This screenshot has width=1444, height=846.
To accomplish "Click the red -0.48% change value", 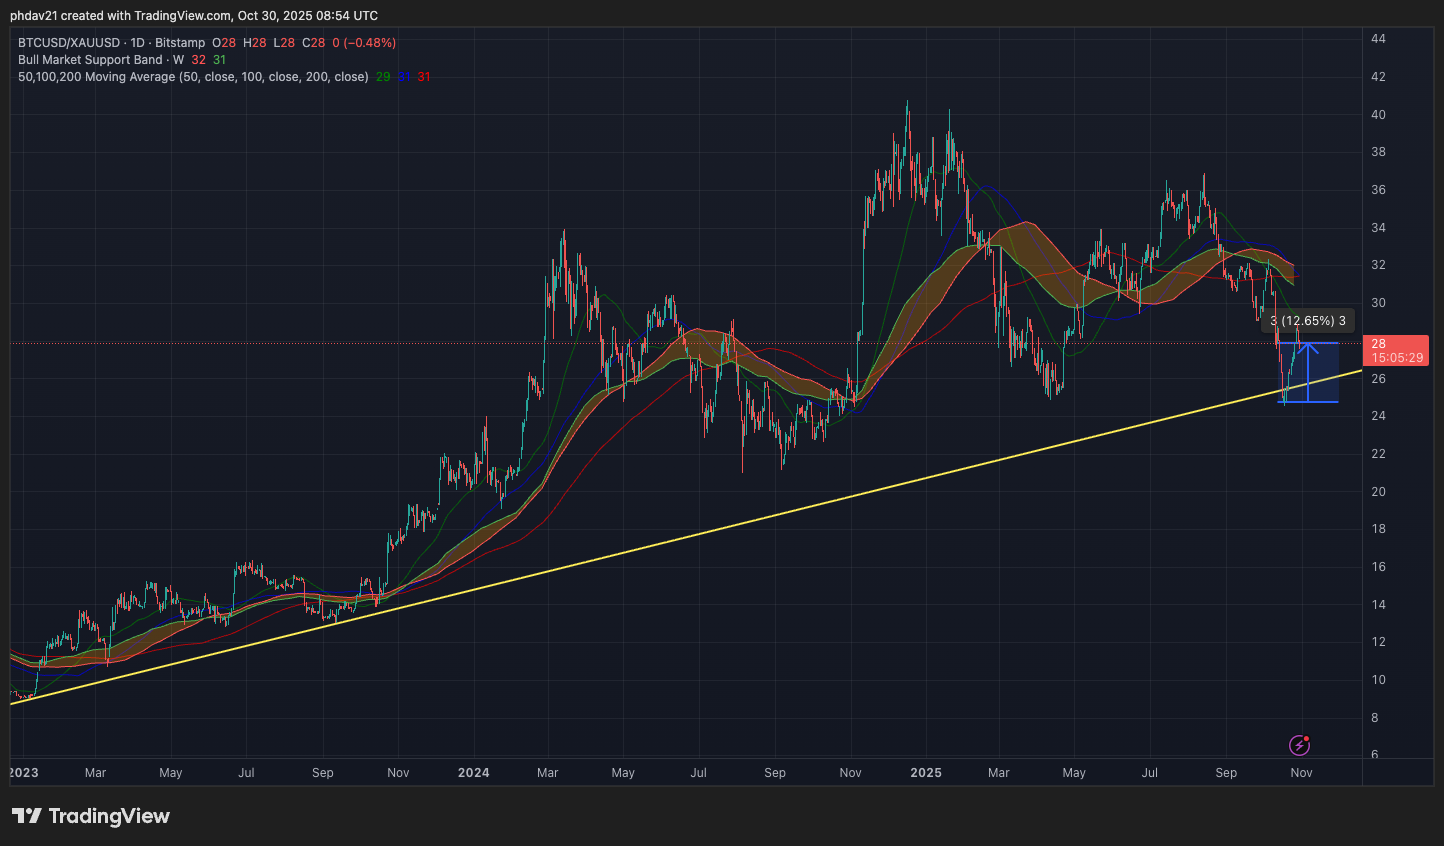I will (x=369, y=43).
